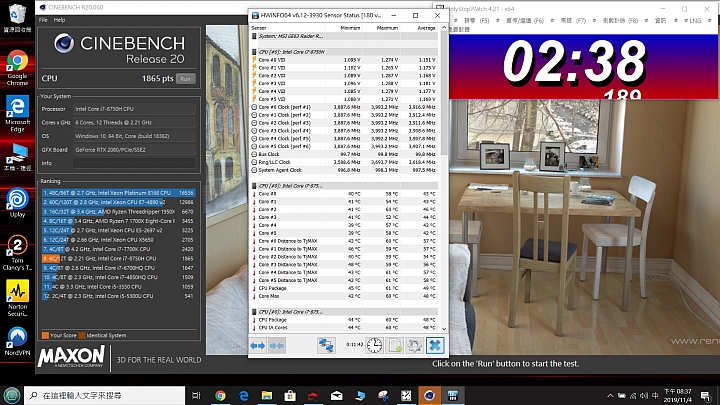Click the Info input field in Cinebench

[x=135, y=163]
